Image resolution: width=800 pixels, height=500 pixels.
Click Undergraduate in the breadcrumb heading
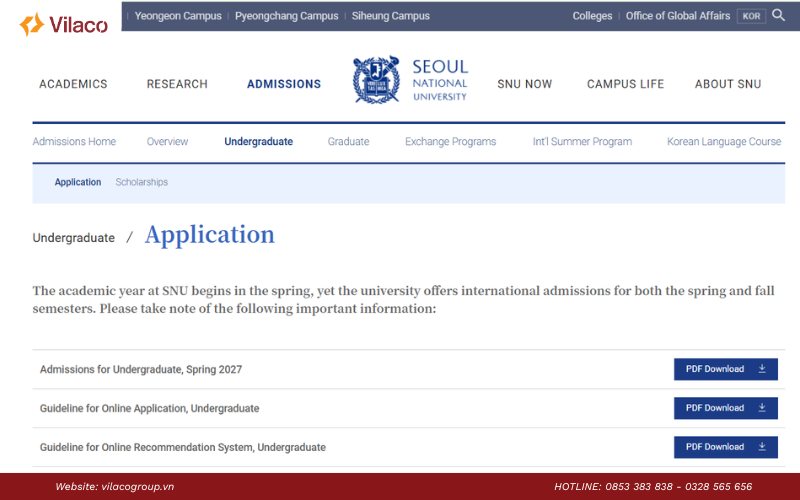click(73, 238)
